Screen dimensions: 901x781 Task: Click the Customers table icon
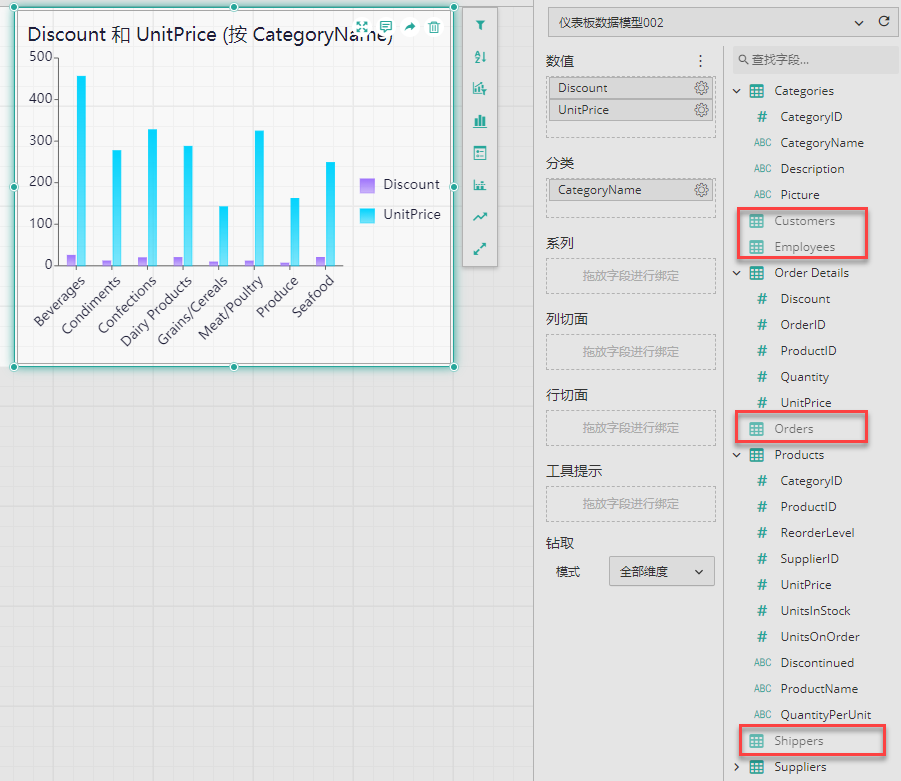coord(757,221)
